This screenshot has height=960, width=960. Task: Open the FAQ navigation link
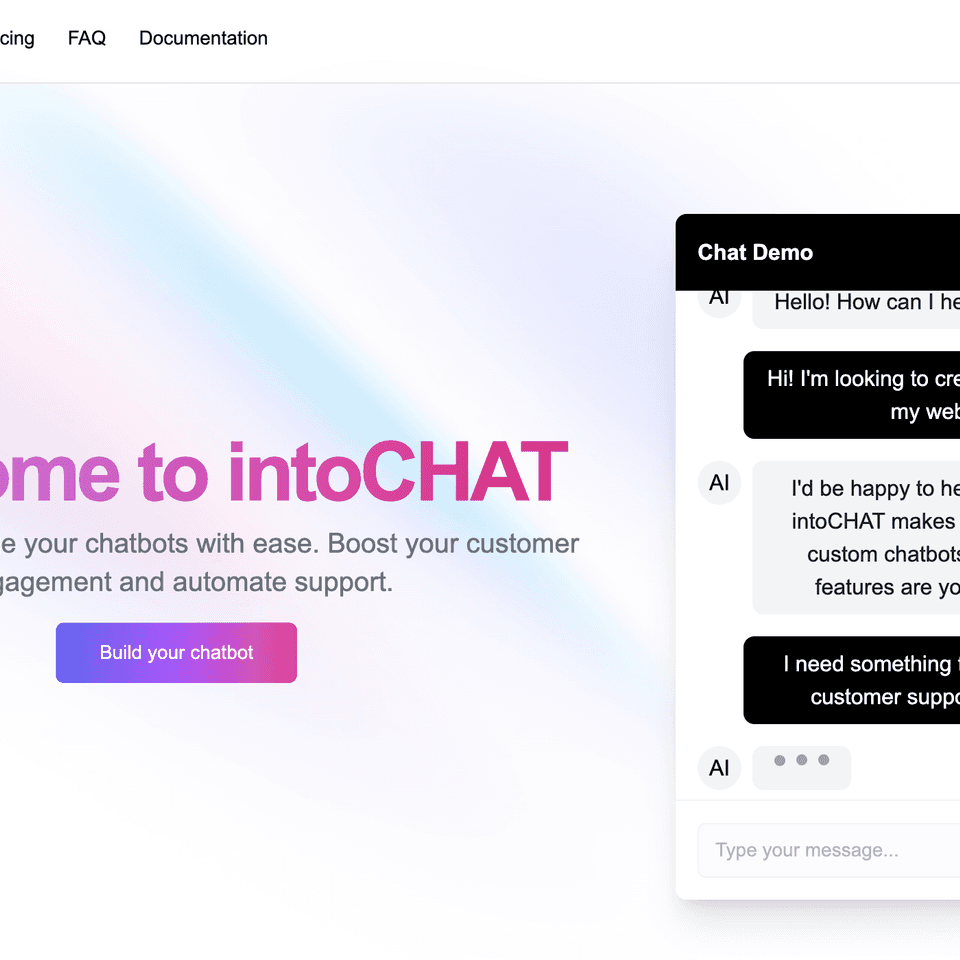[x=86, y=38]
